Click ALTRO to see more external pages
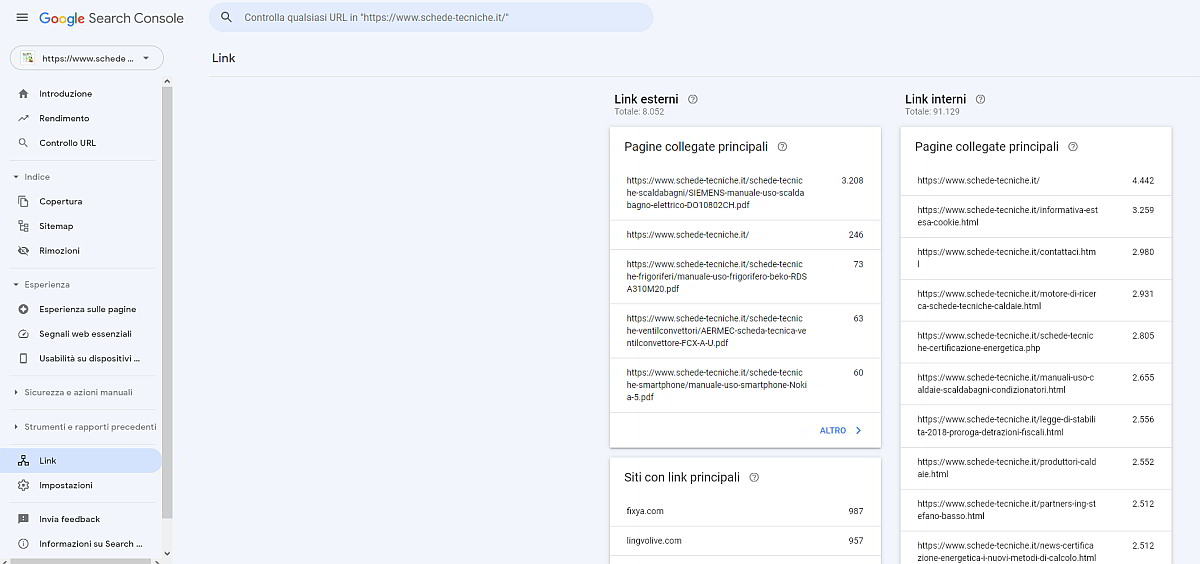Viewport: 1200px width, 564px height. 833,431
